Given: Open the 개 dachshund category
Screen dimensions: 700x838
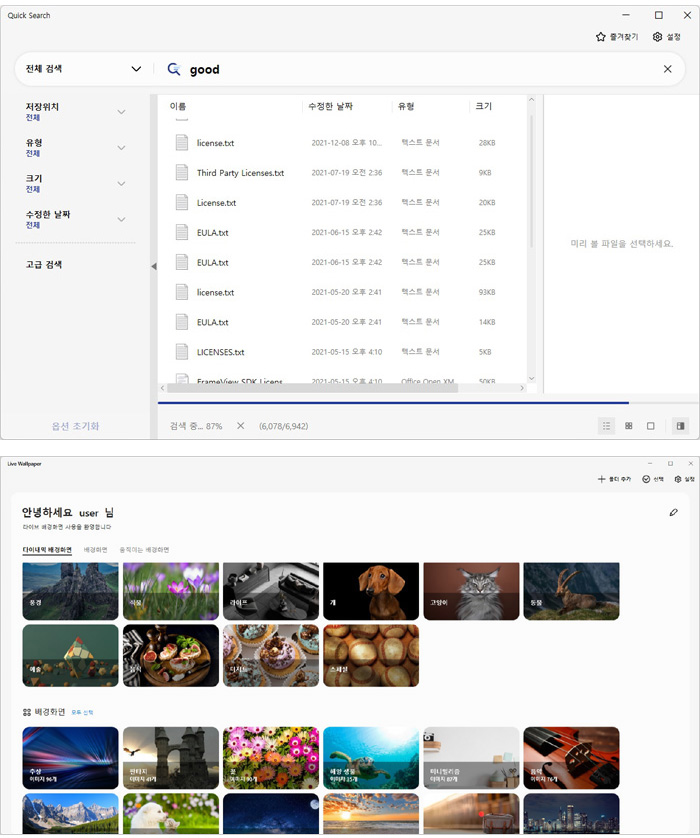Looking at the screenshot, I should pos(371,591).
